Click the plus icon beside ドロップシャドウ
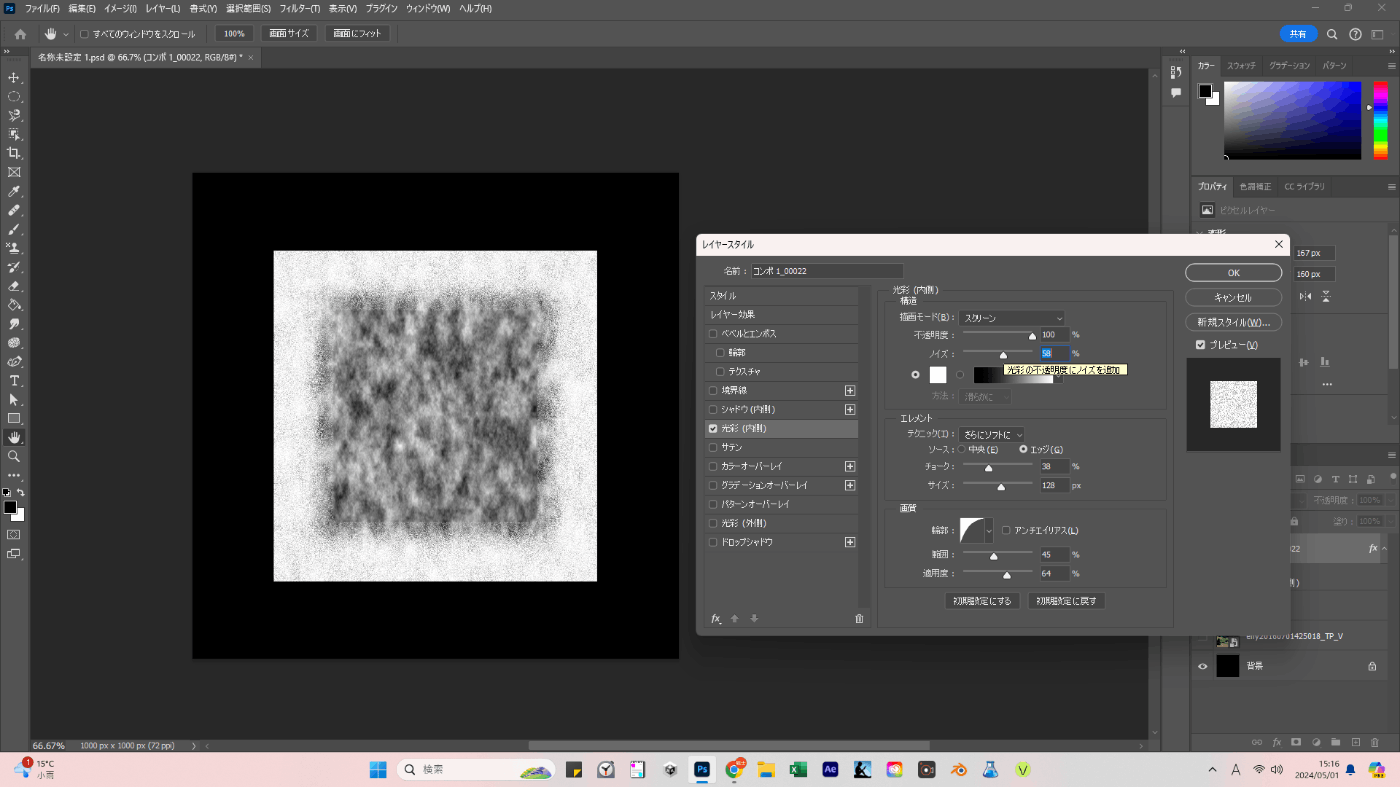Screen dimensions: 1400x787 (850, 542)
